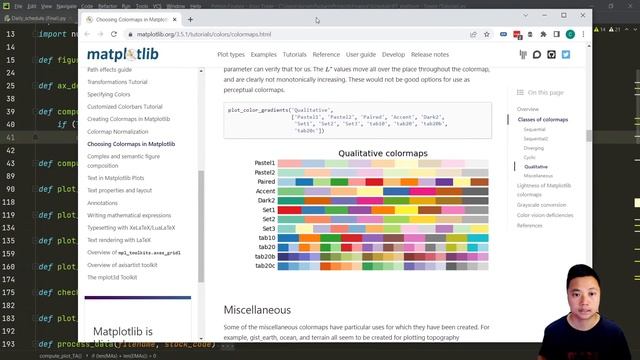Viewport: 640px width, 360px height.
Task: Click the padlock site info icon
Action: pyautogui.click(x=130, y=34)
